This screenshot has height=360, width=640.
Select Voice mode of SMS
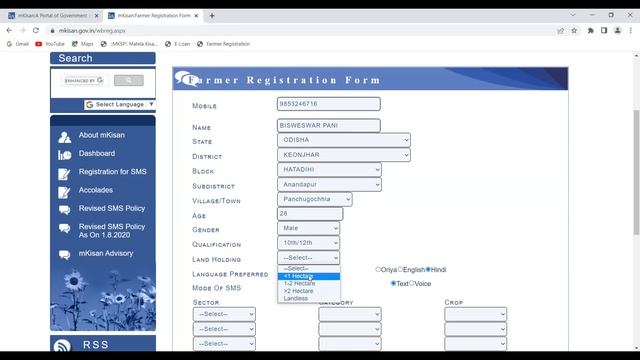(412, 283)
